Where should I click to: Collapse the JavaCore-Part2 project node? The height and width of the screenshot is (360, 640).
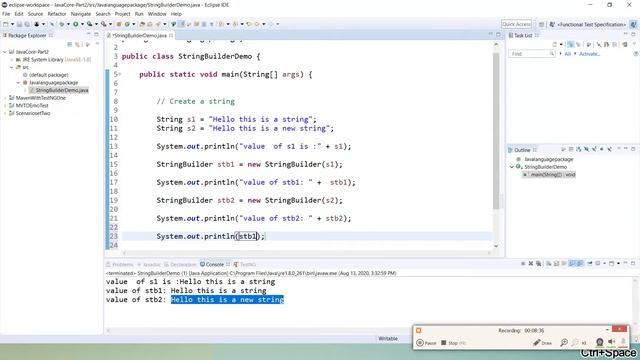[x=5, y=52]
